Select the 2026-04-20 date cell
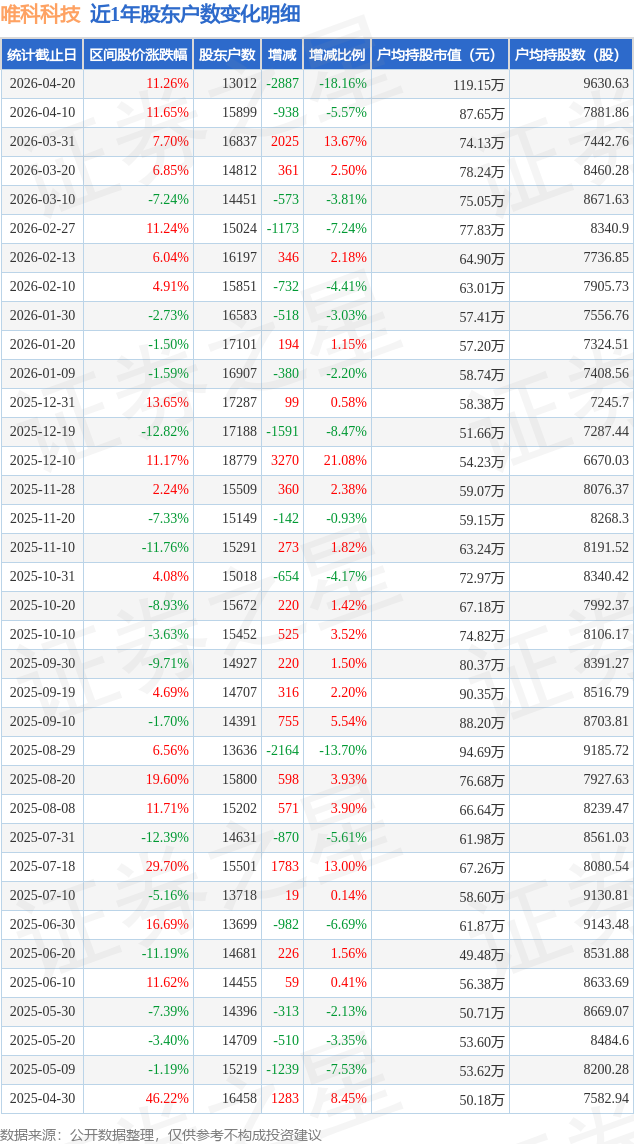Viewport: 634px width, 1144px height. tap(42, 84)
